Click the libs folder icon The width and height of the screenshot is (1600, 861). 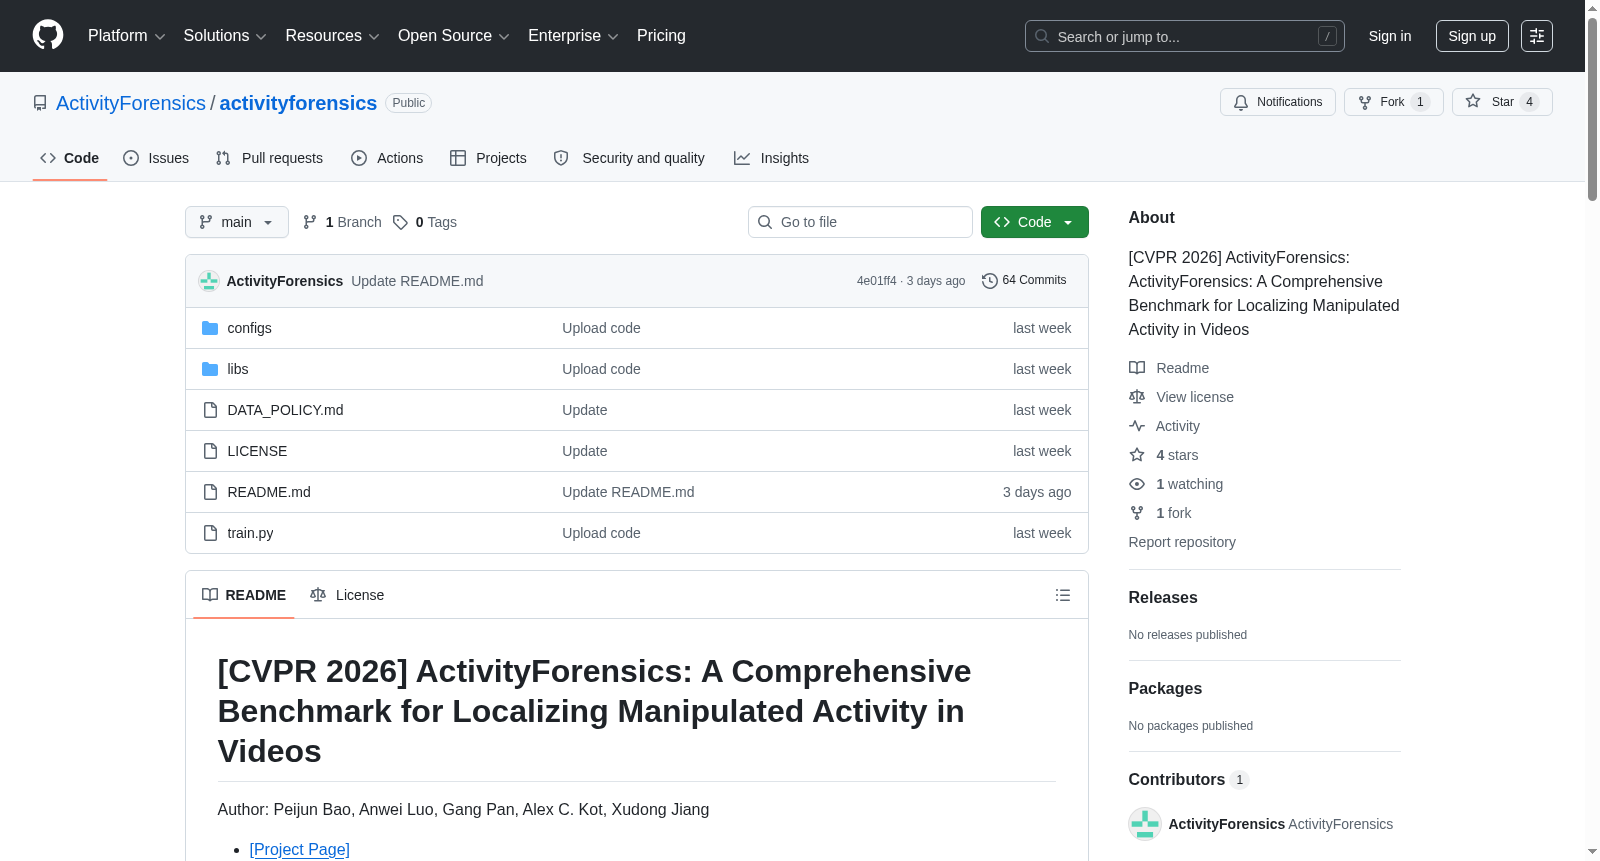(210, 369)
